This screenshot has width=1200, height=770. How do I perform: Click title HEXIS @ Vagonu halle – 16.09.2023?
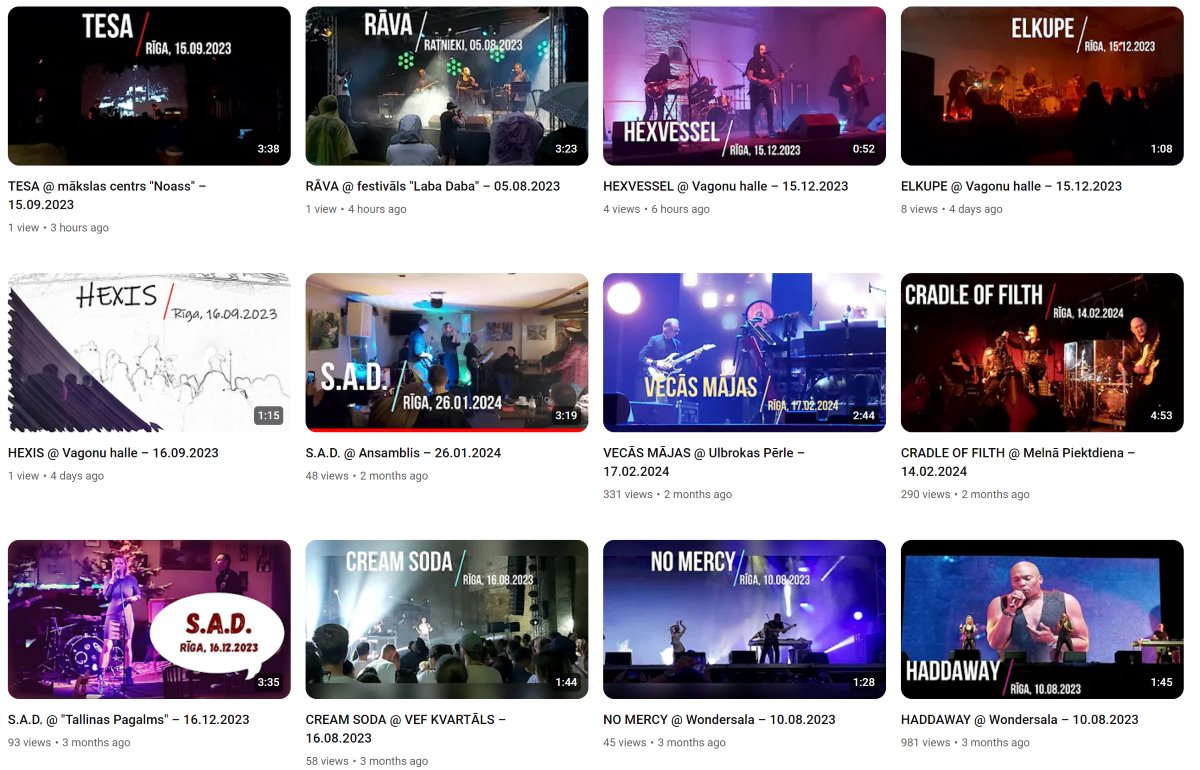point(113,453)
